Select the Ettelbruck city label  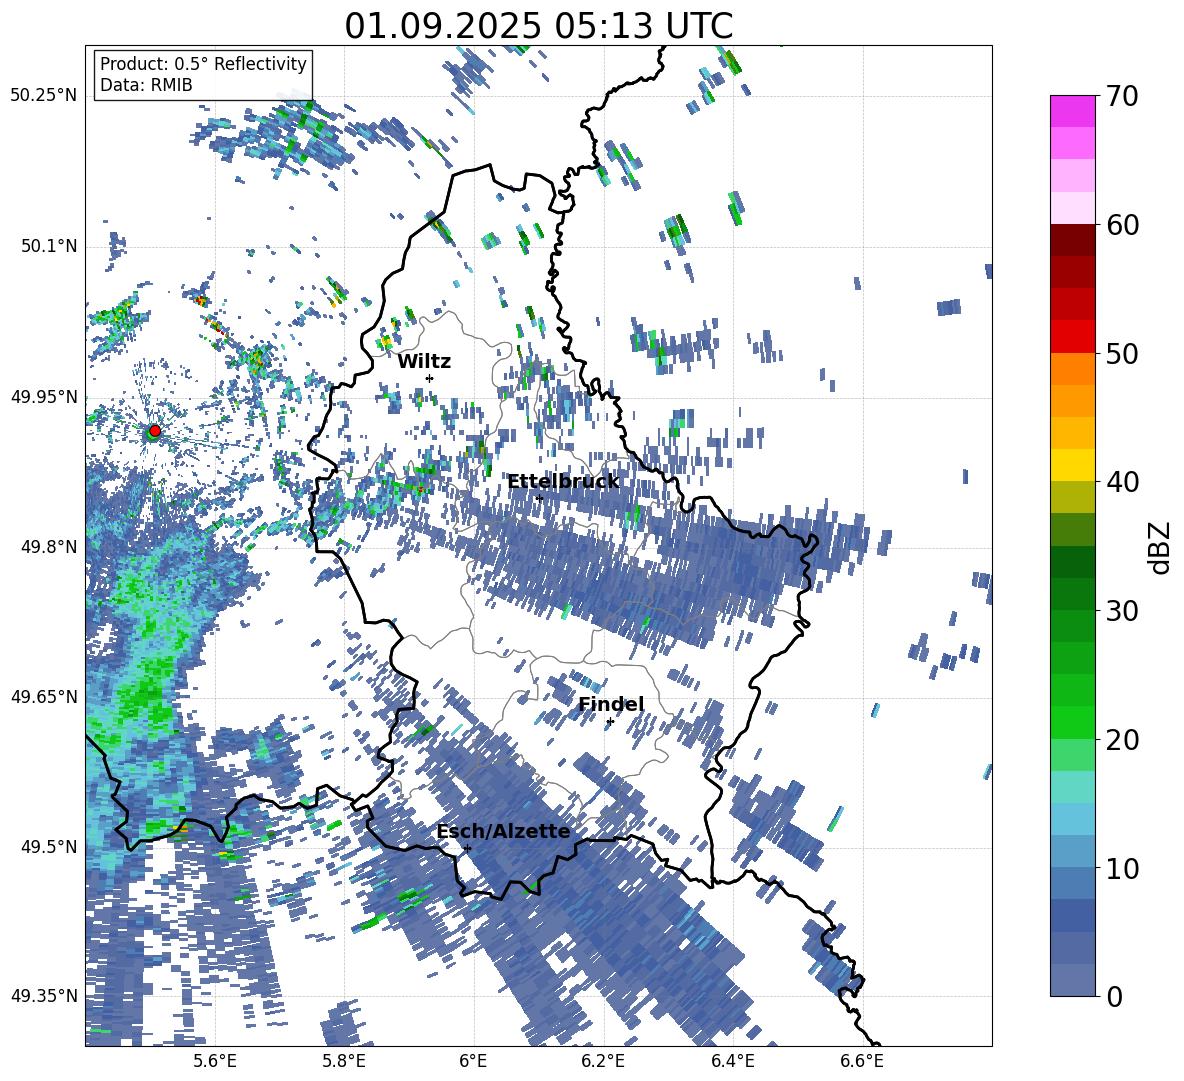(x=563, y=482)
